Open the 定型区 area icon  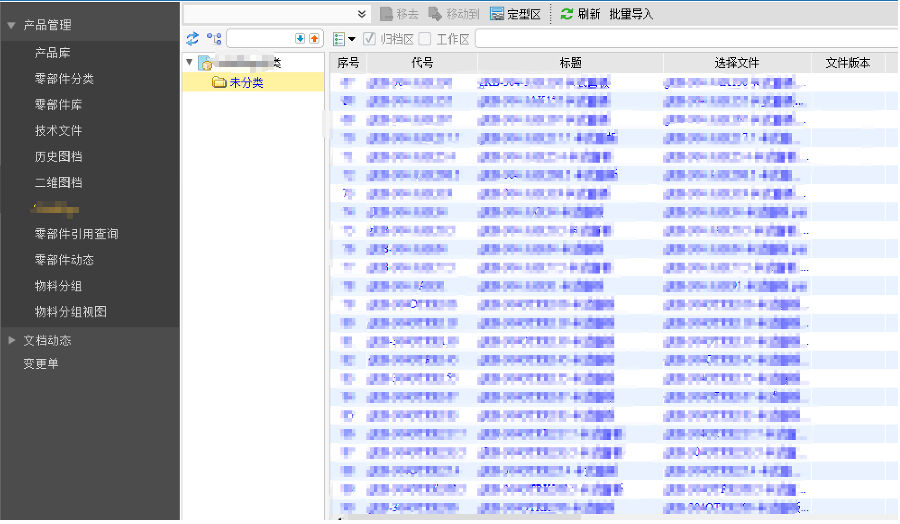click(x=497, y=14)
